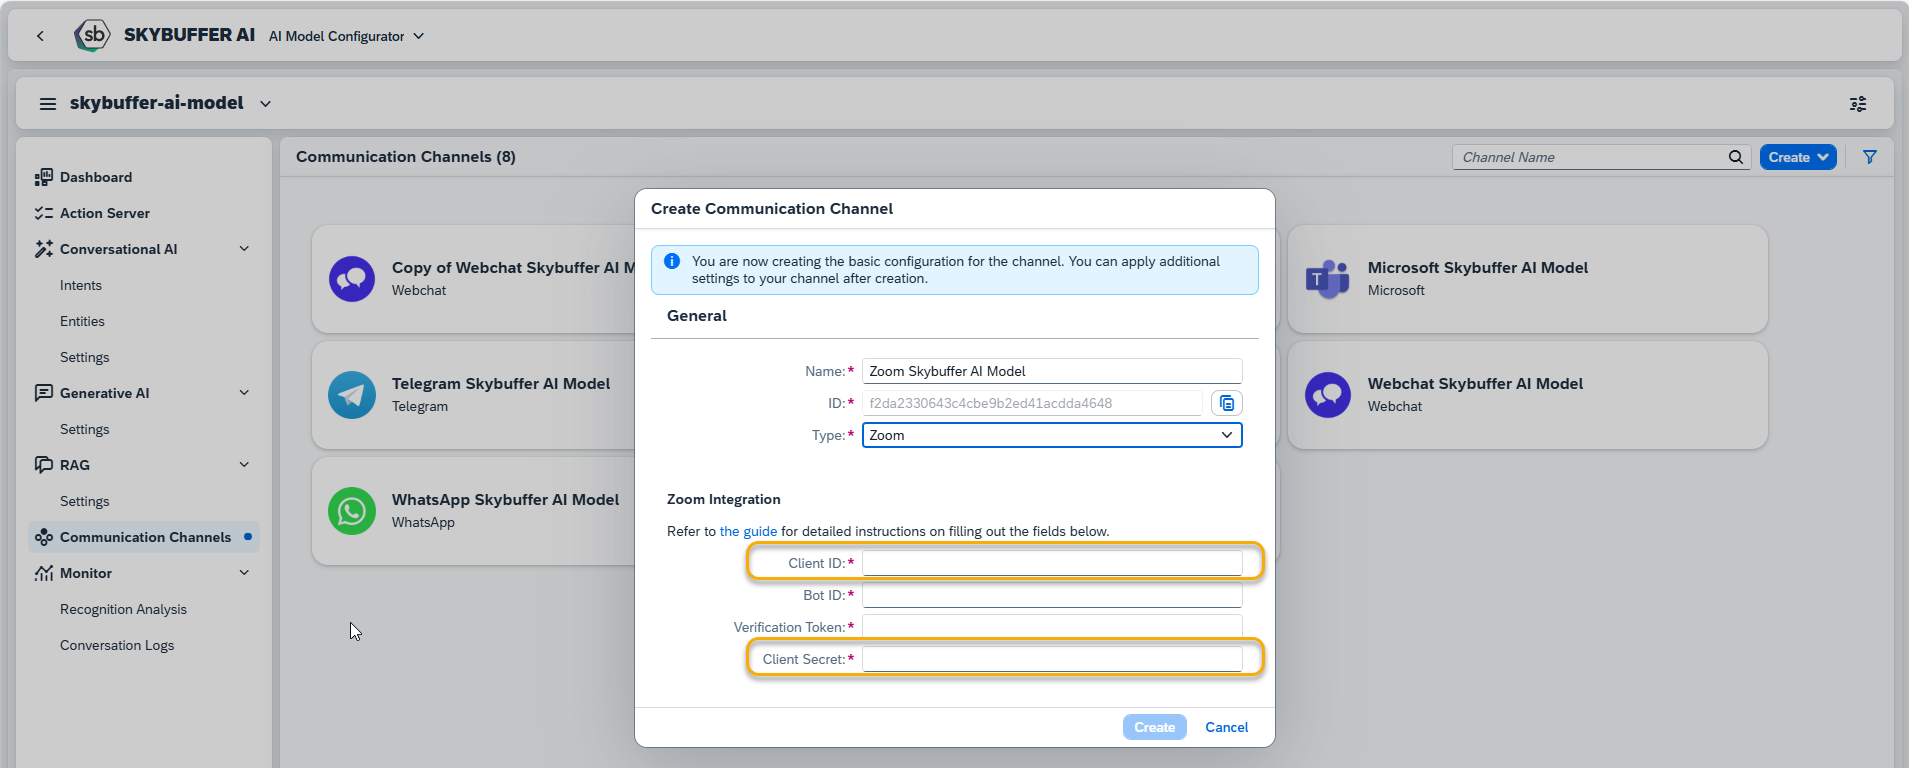The width and height of the screenshot is (1909, 768).
Task: Open Settings under Conversational AI
Action: click(85, 357)
